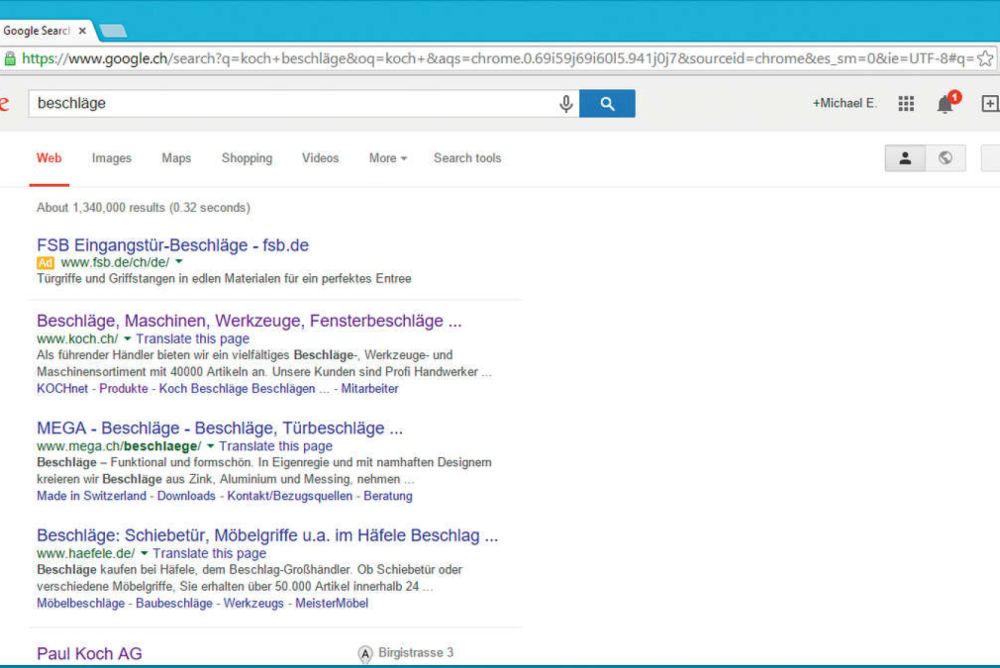Click the www.haefele.de/ green URL

click(x=85, y=553)
